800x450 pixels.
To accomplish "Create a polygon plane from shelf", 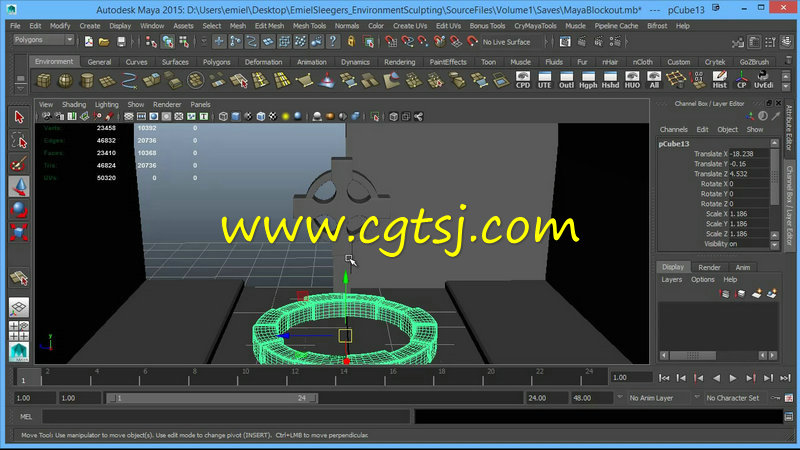I will (x=108, y=80).
